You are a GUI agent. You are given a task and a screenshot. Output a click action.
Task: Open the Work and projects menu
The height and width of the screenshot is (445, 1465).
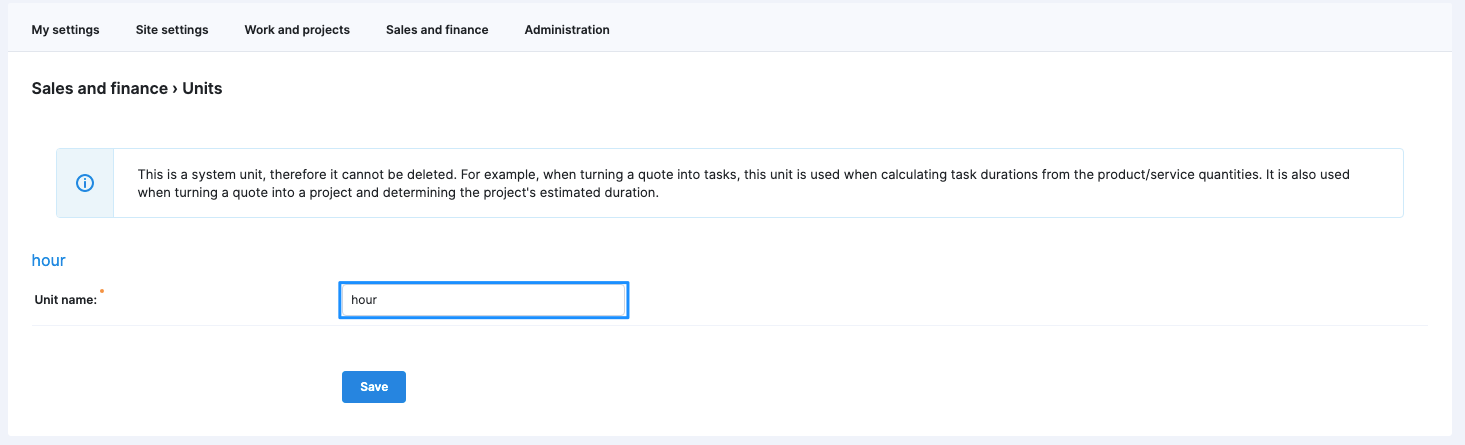(x=297, y=30)
